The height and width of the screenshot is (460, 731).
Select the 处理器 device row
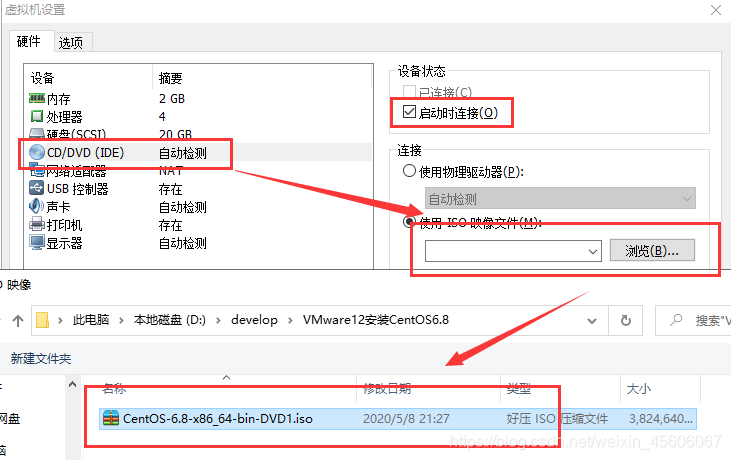pyautogui.click(x=198, y=116)
